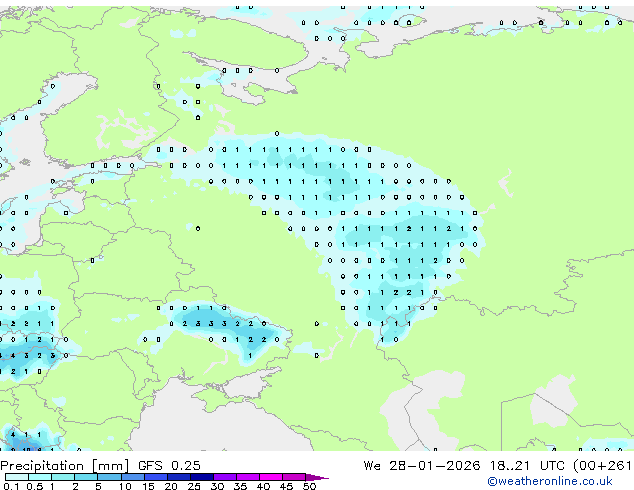Viewport: 634px width, 490px height.
Task: Click the '18..21 UTC' time text
Action: pyautogui.click(x=527, y=465)
